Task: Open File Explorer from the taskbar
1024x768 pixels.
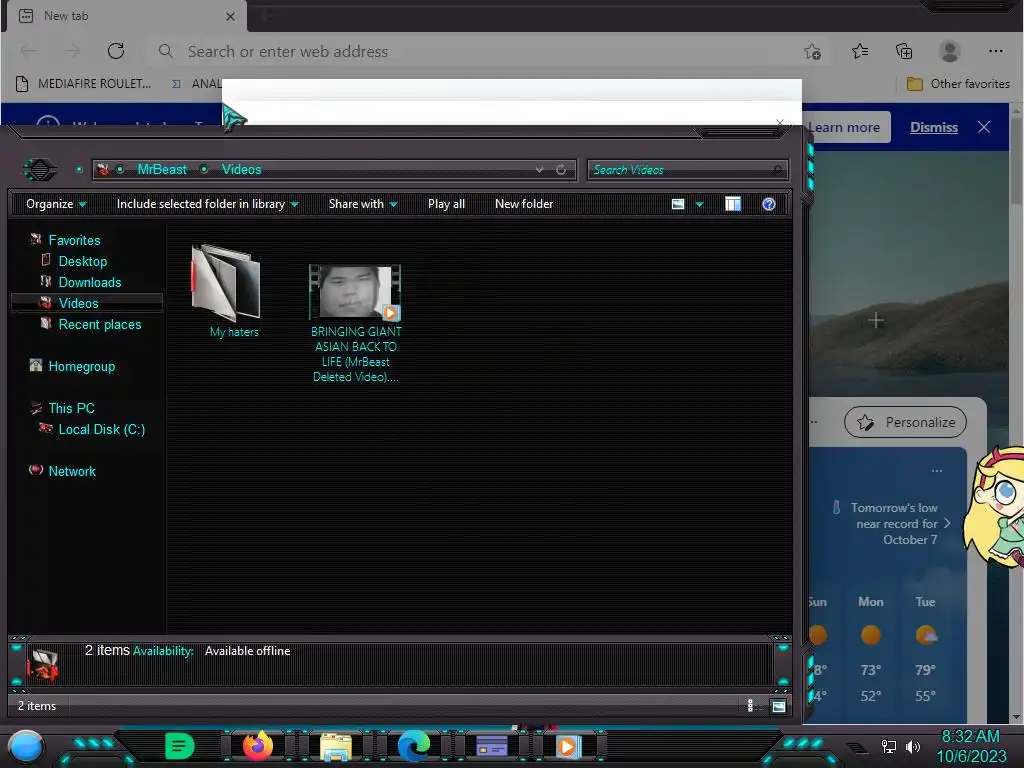Action: point(336,746)
